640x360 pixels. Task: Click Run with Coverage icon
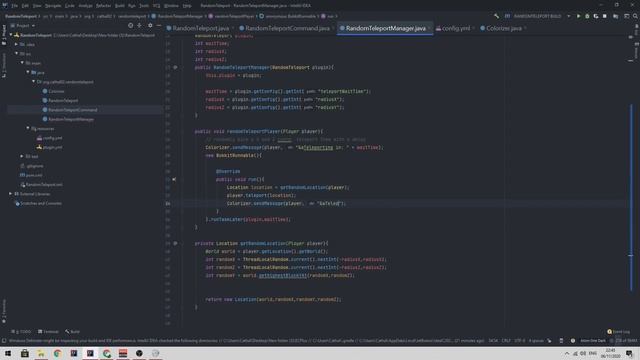point(596,16)
